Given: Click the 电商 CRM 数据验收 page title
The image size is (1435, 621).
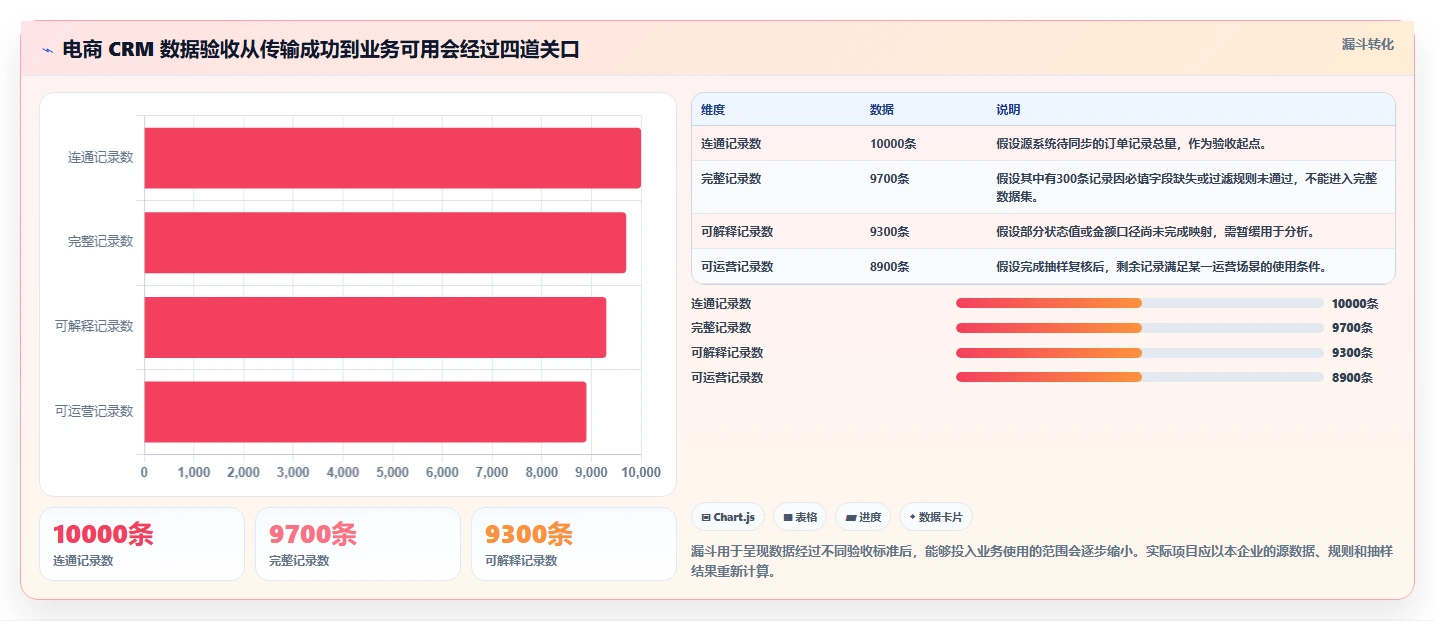Looking at the screenshot, I should pos(320,50).
